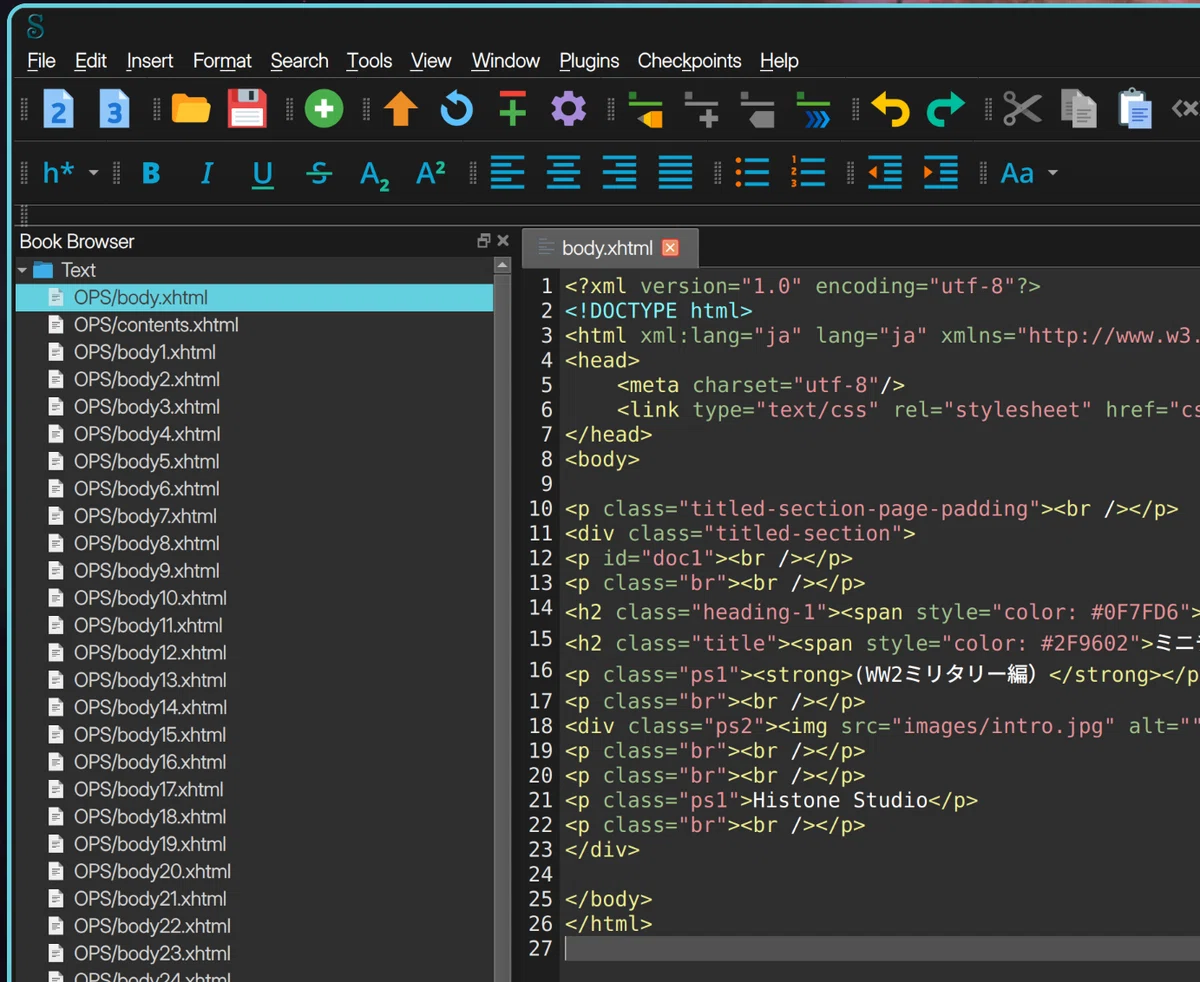The image size is (1200, 982).
Task: Click the Save floppy disk icon
Action: pyautogui.click(x=247, y=108)
